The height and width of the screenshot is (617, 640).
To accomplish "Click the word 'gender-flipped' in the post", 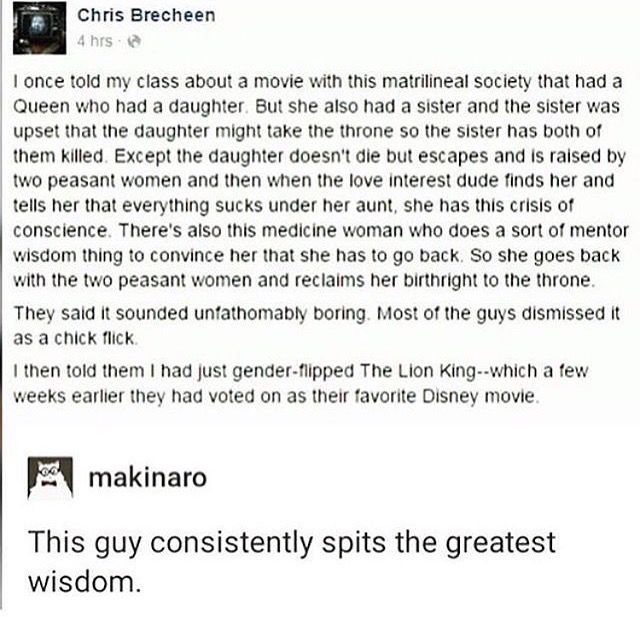I will [x=293, y=371].
